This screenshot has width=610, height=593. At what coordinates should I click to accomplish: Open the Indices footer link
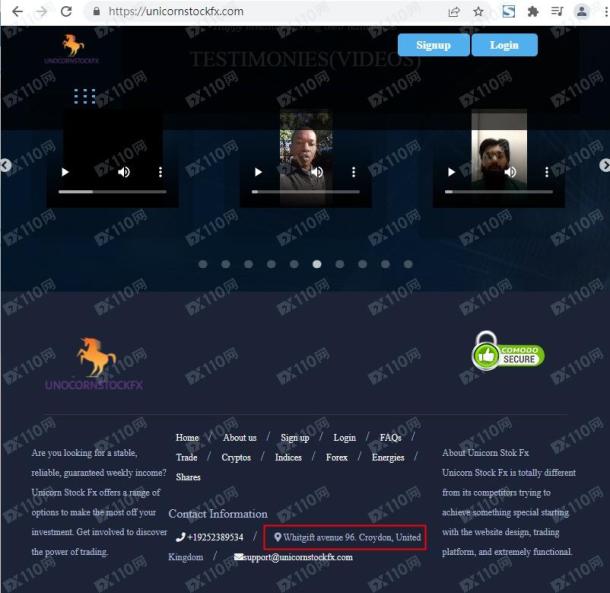(288, 458)
